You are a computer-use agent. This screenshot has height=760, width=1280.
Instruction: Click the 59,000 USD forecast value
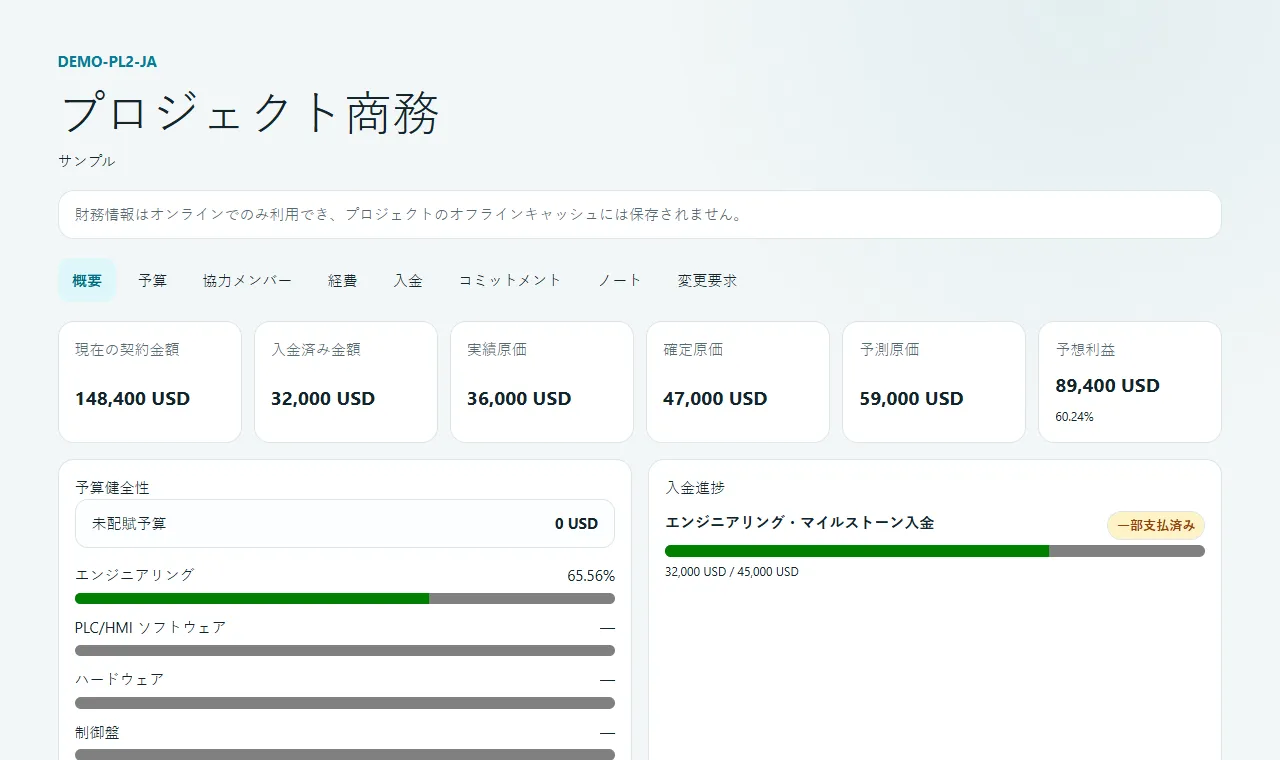pos(911,399)
